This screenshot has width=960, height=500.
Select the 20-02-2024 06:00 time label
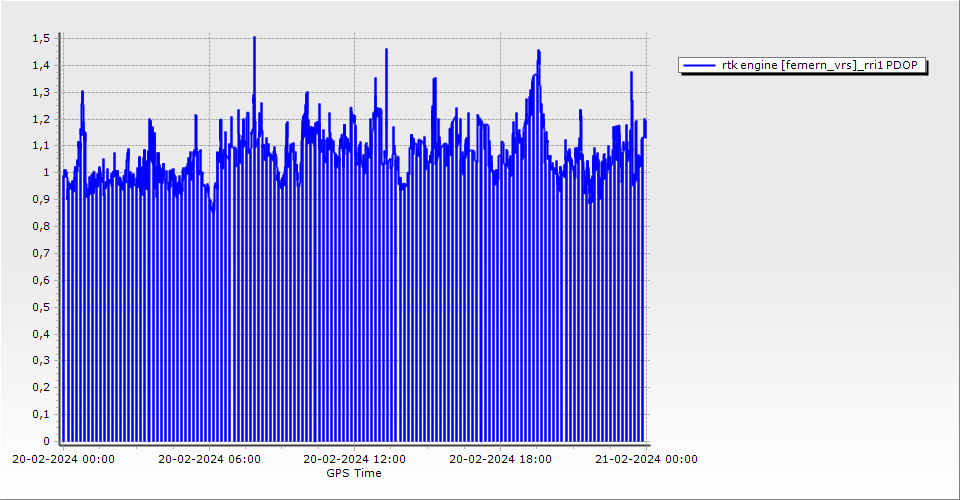[210, 460]
